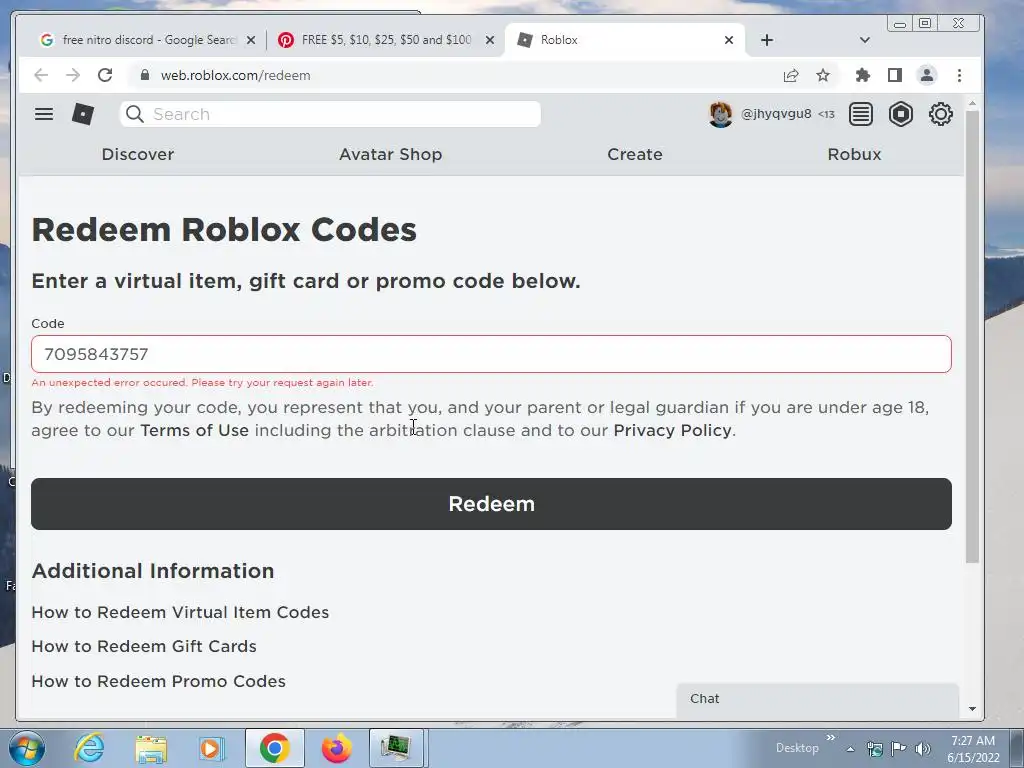The image size is (1024, 768).
Task: Click the Roblox search field
Action: [330, 114]
